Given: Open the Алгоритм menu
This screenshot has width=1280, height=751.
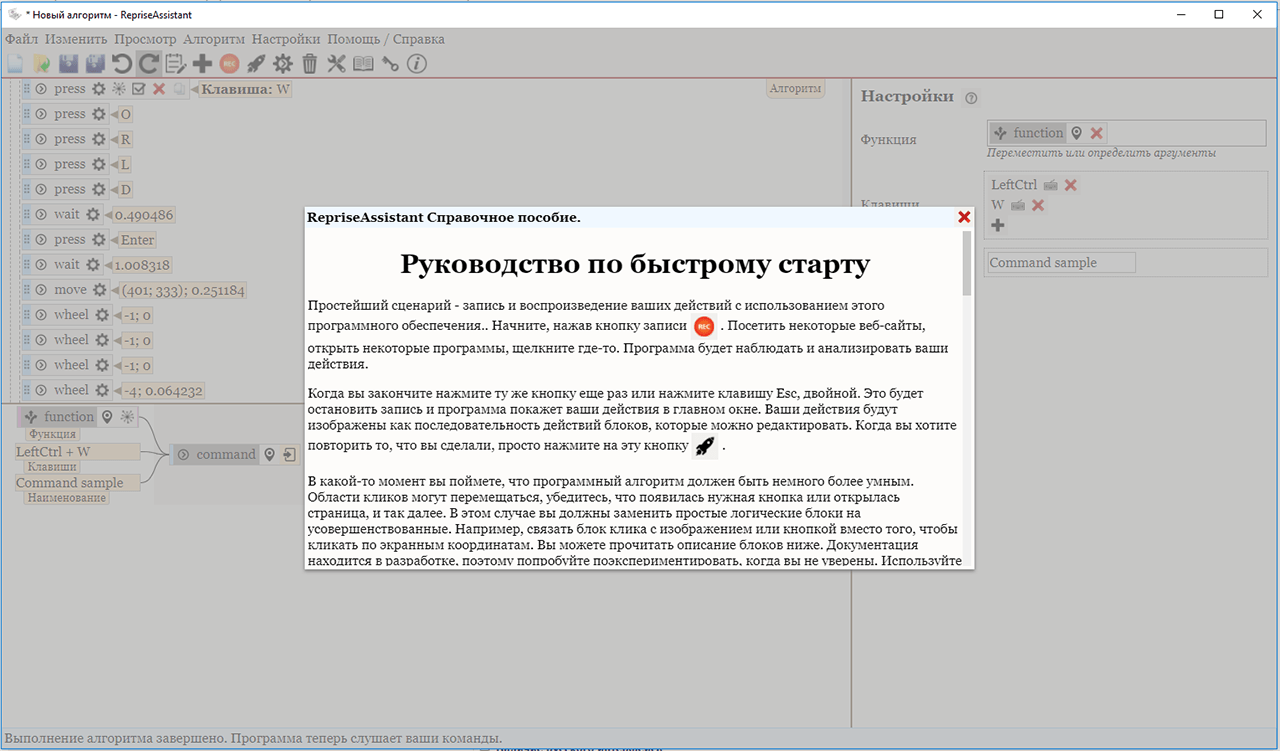Looking at the screenshot, I should click(213, 39).
